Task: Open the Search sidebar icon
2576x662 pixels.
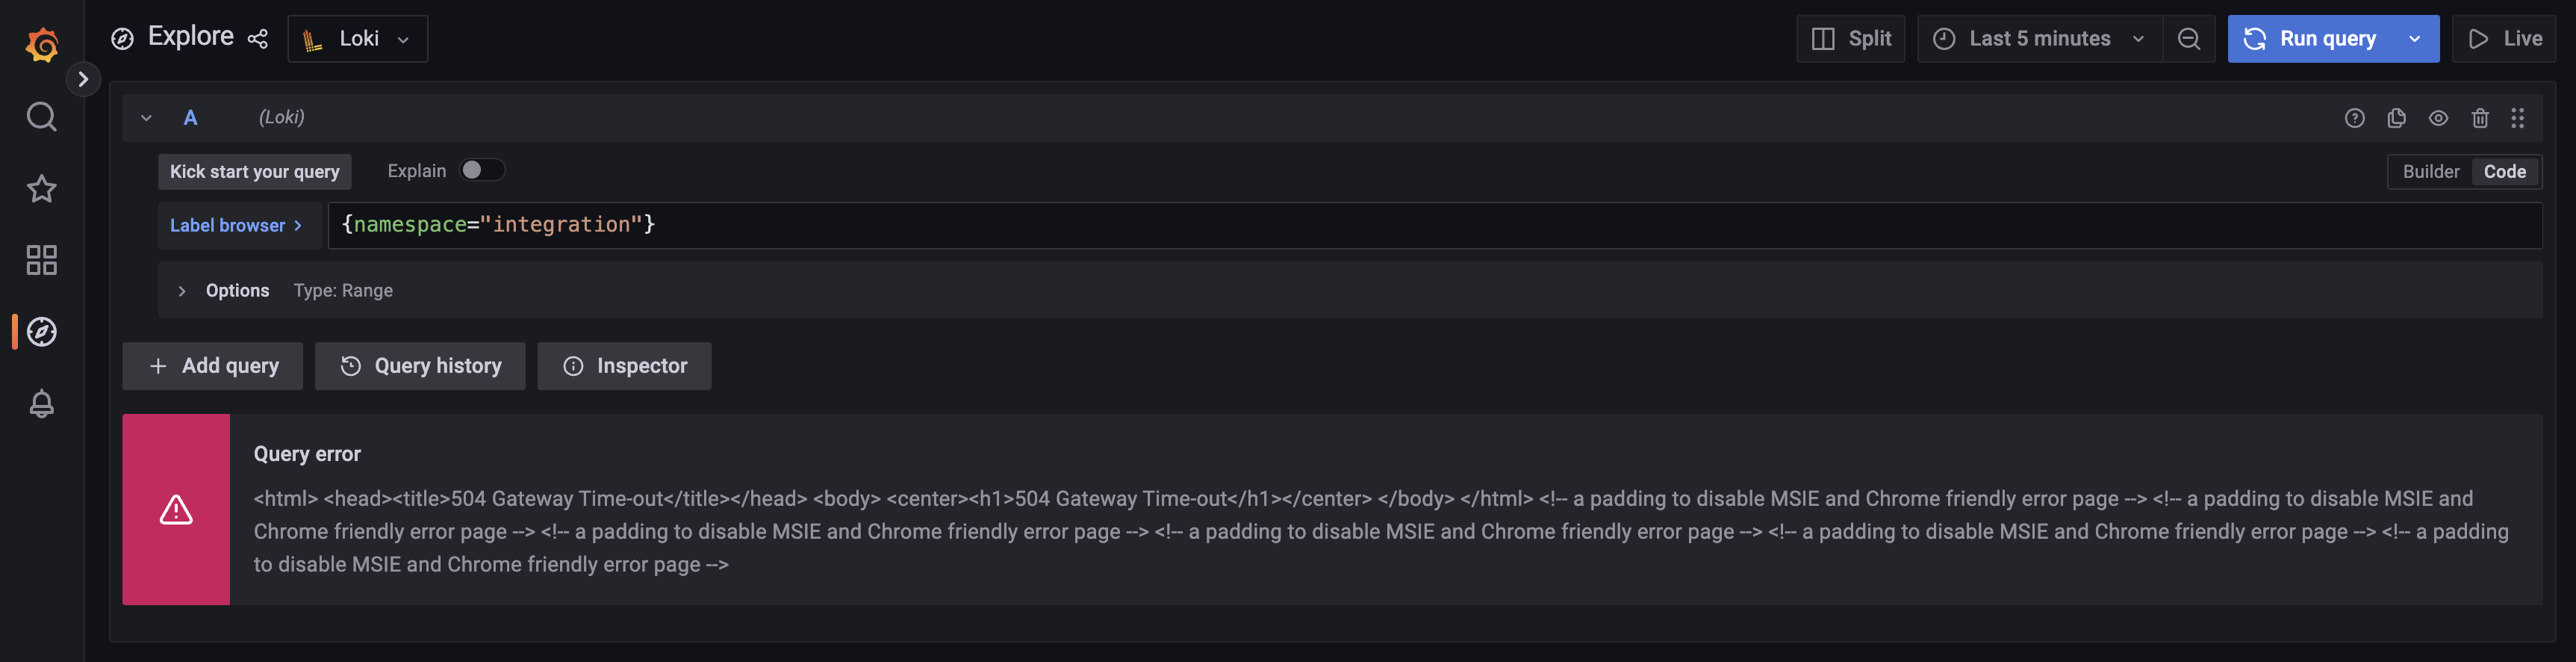Action: tap(41, 117)
